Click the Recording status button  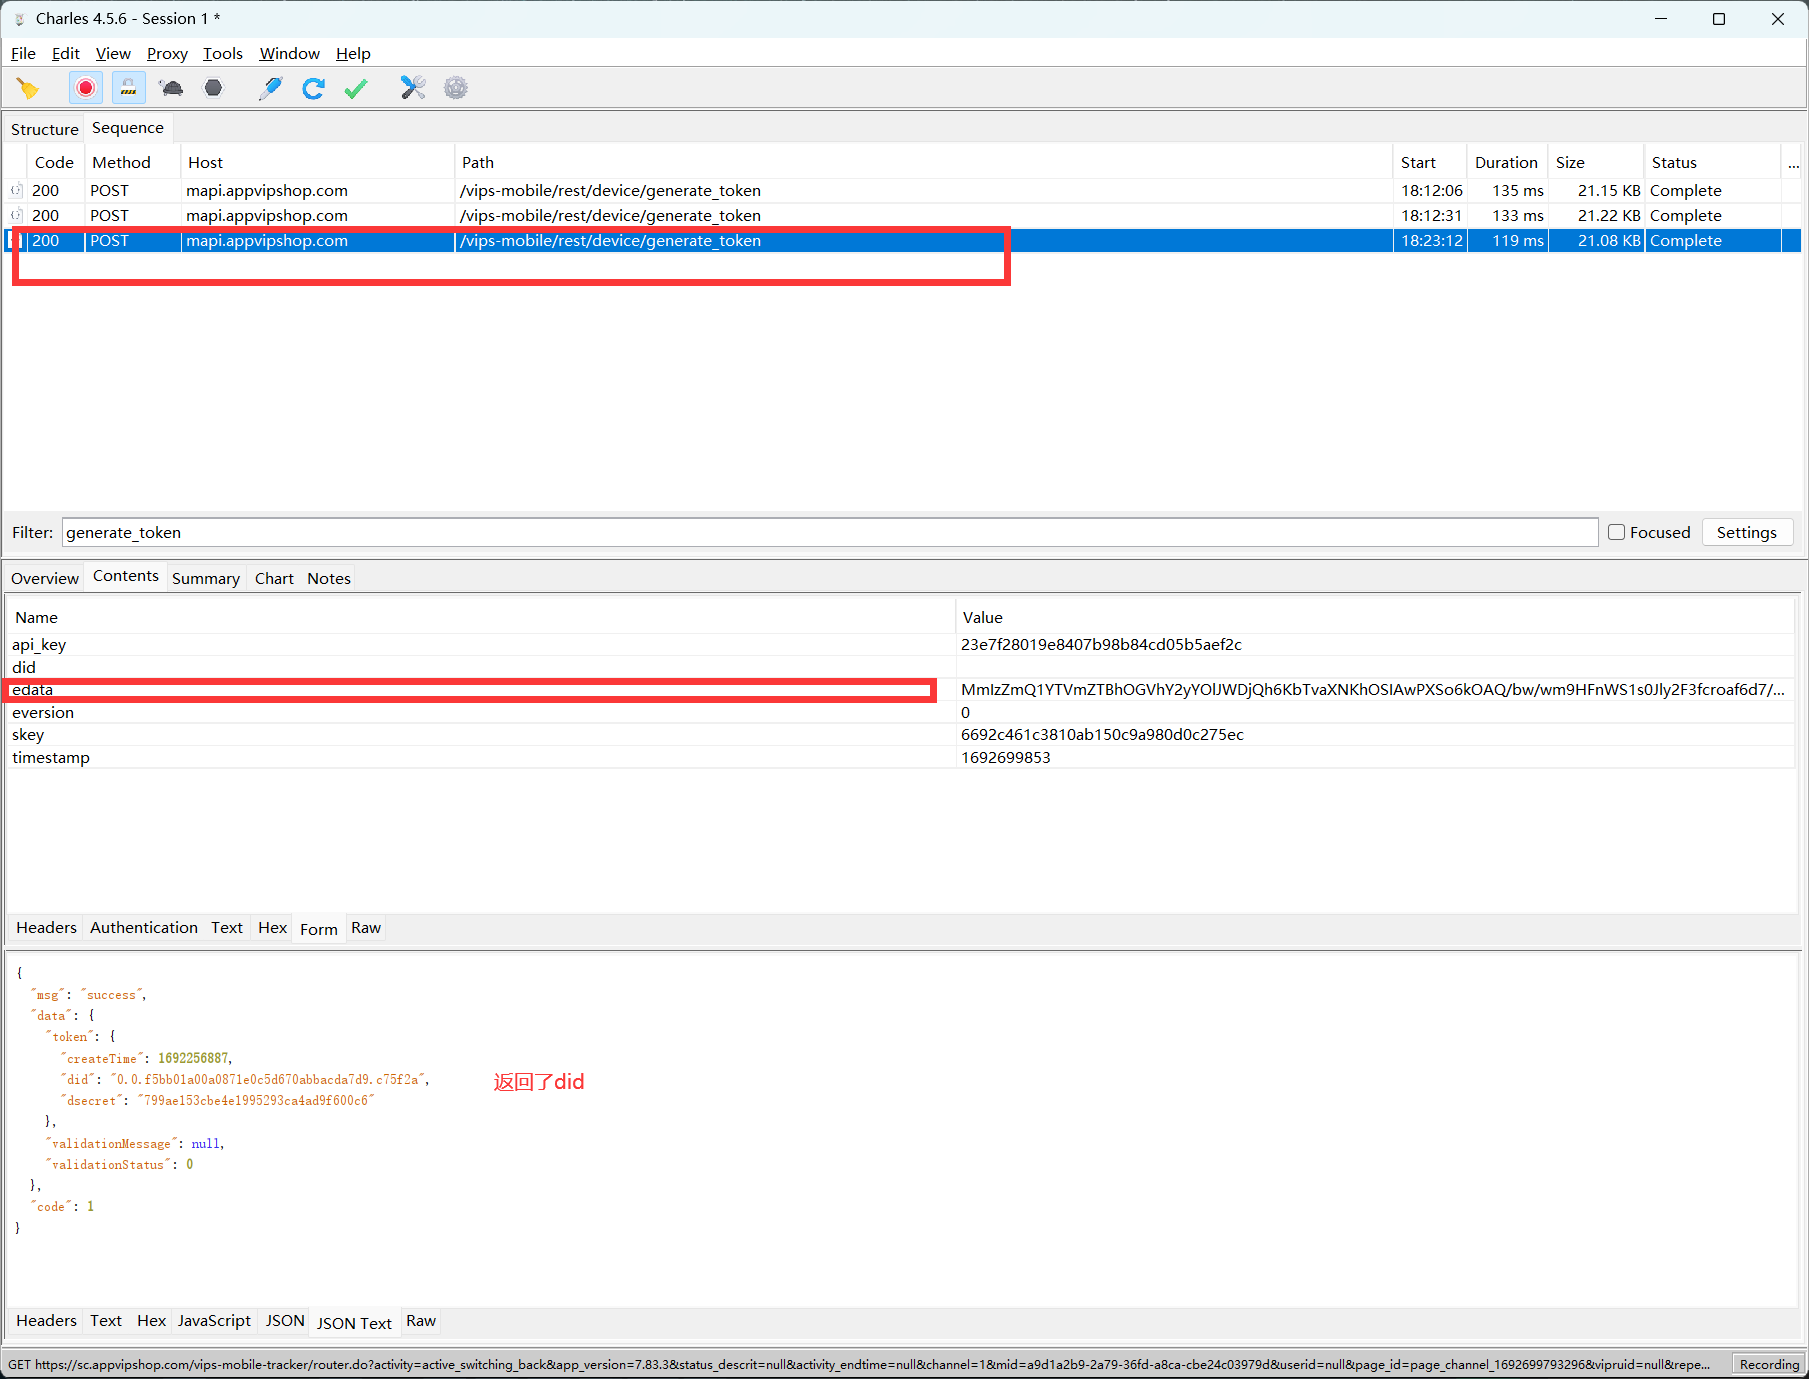click(1768, 1364)
